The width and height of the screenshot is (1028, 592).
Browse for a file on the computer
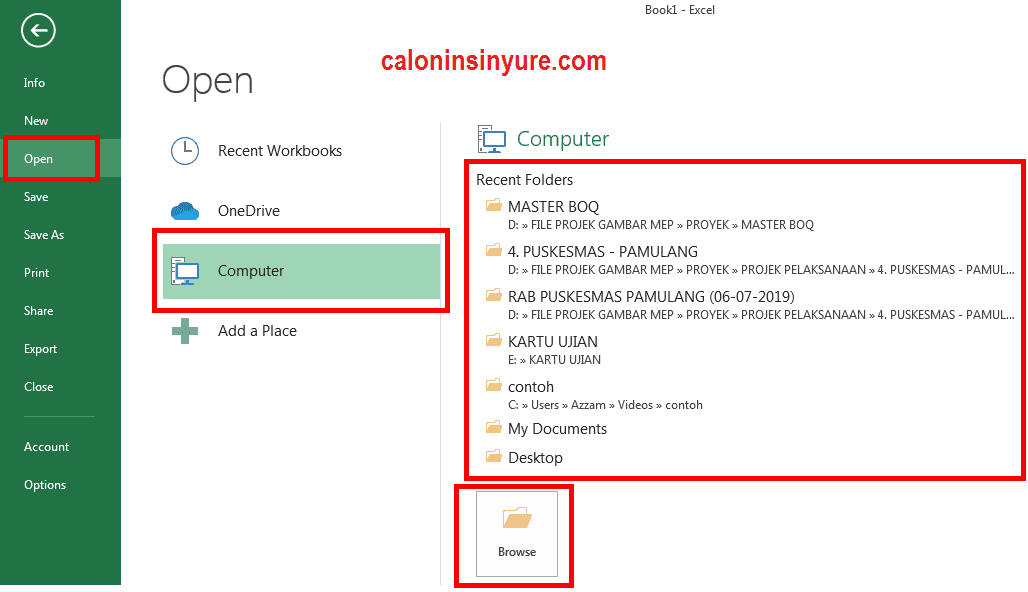[x=517, y=534]
